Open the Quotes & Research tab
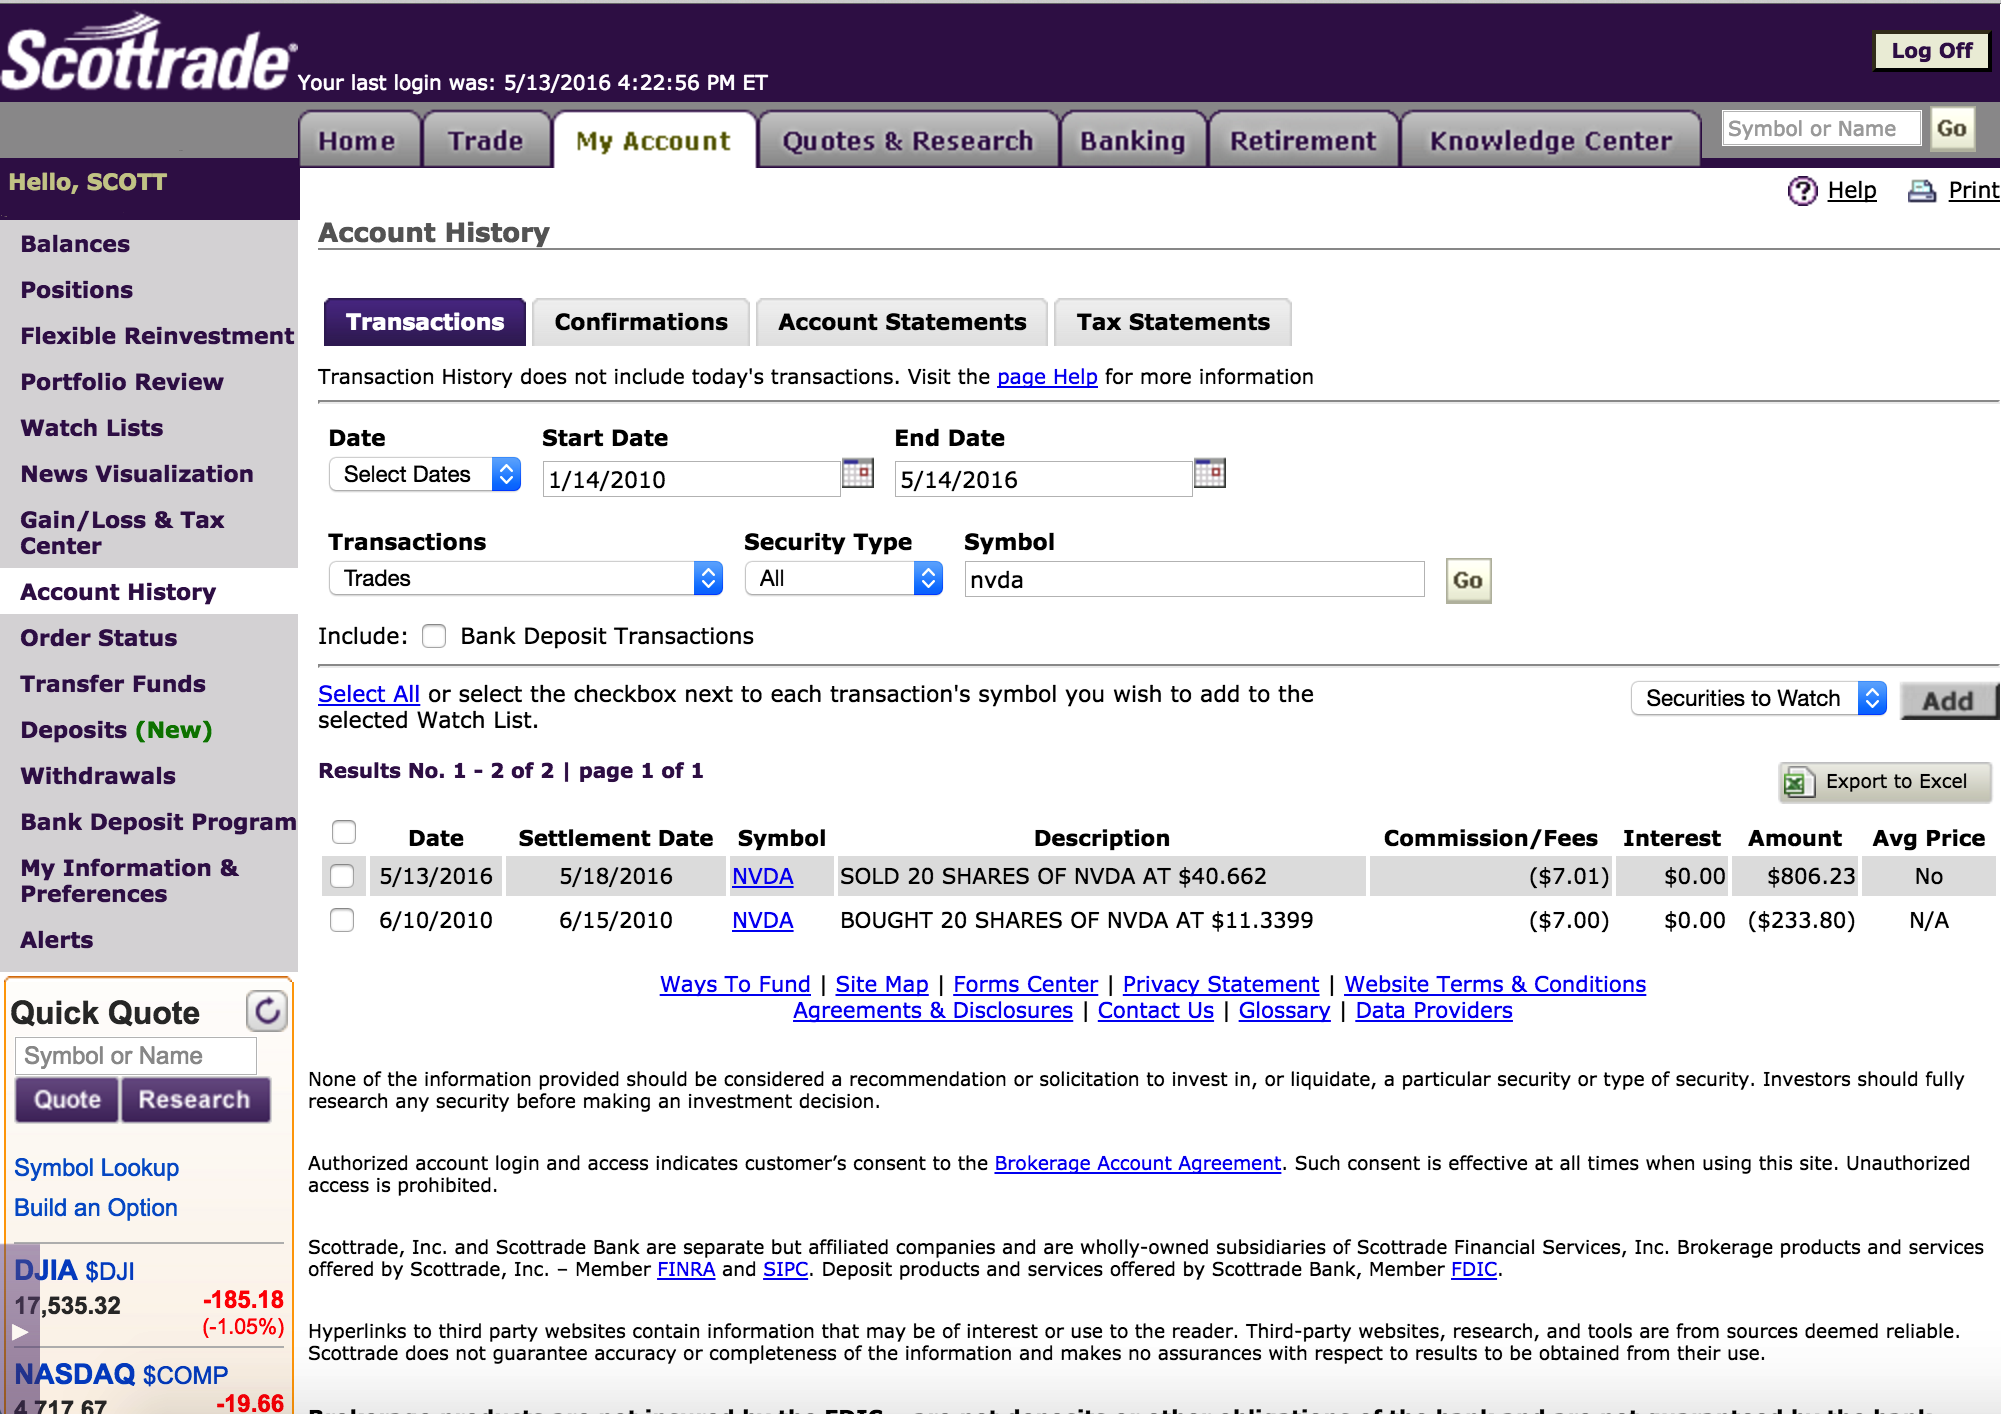This screenshot has height=1414, width=2001. pos(907,141)
